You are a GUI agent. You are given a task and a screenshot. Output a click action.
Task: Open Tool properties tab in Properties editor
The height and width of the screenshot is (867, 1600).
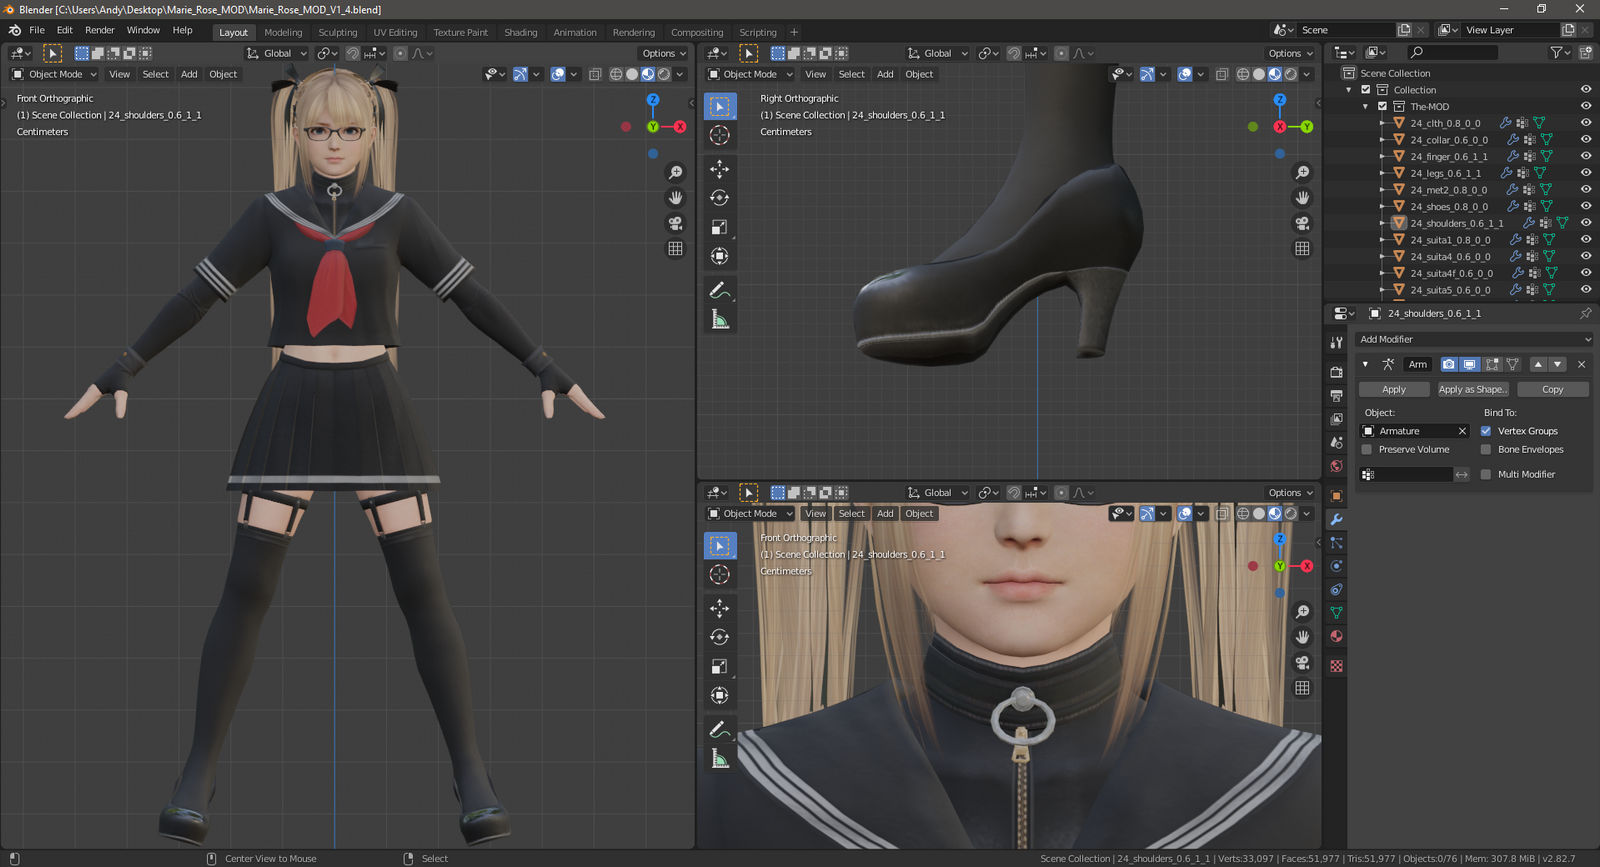click(1336, 342)
